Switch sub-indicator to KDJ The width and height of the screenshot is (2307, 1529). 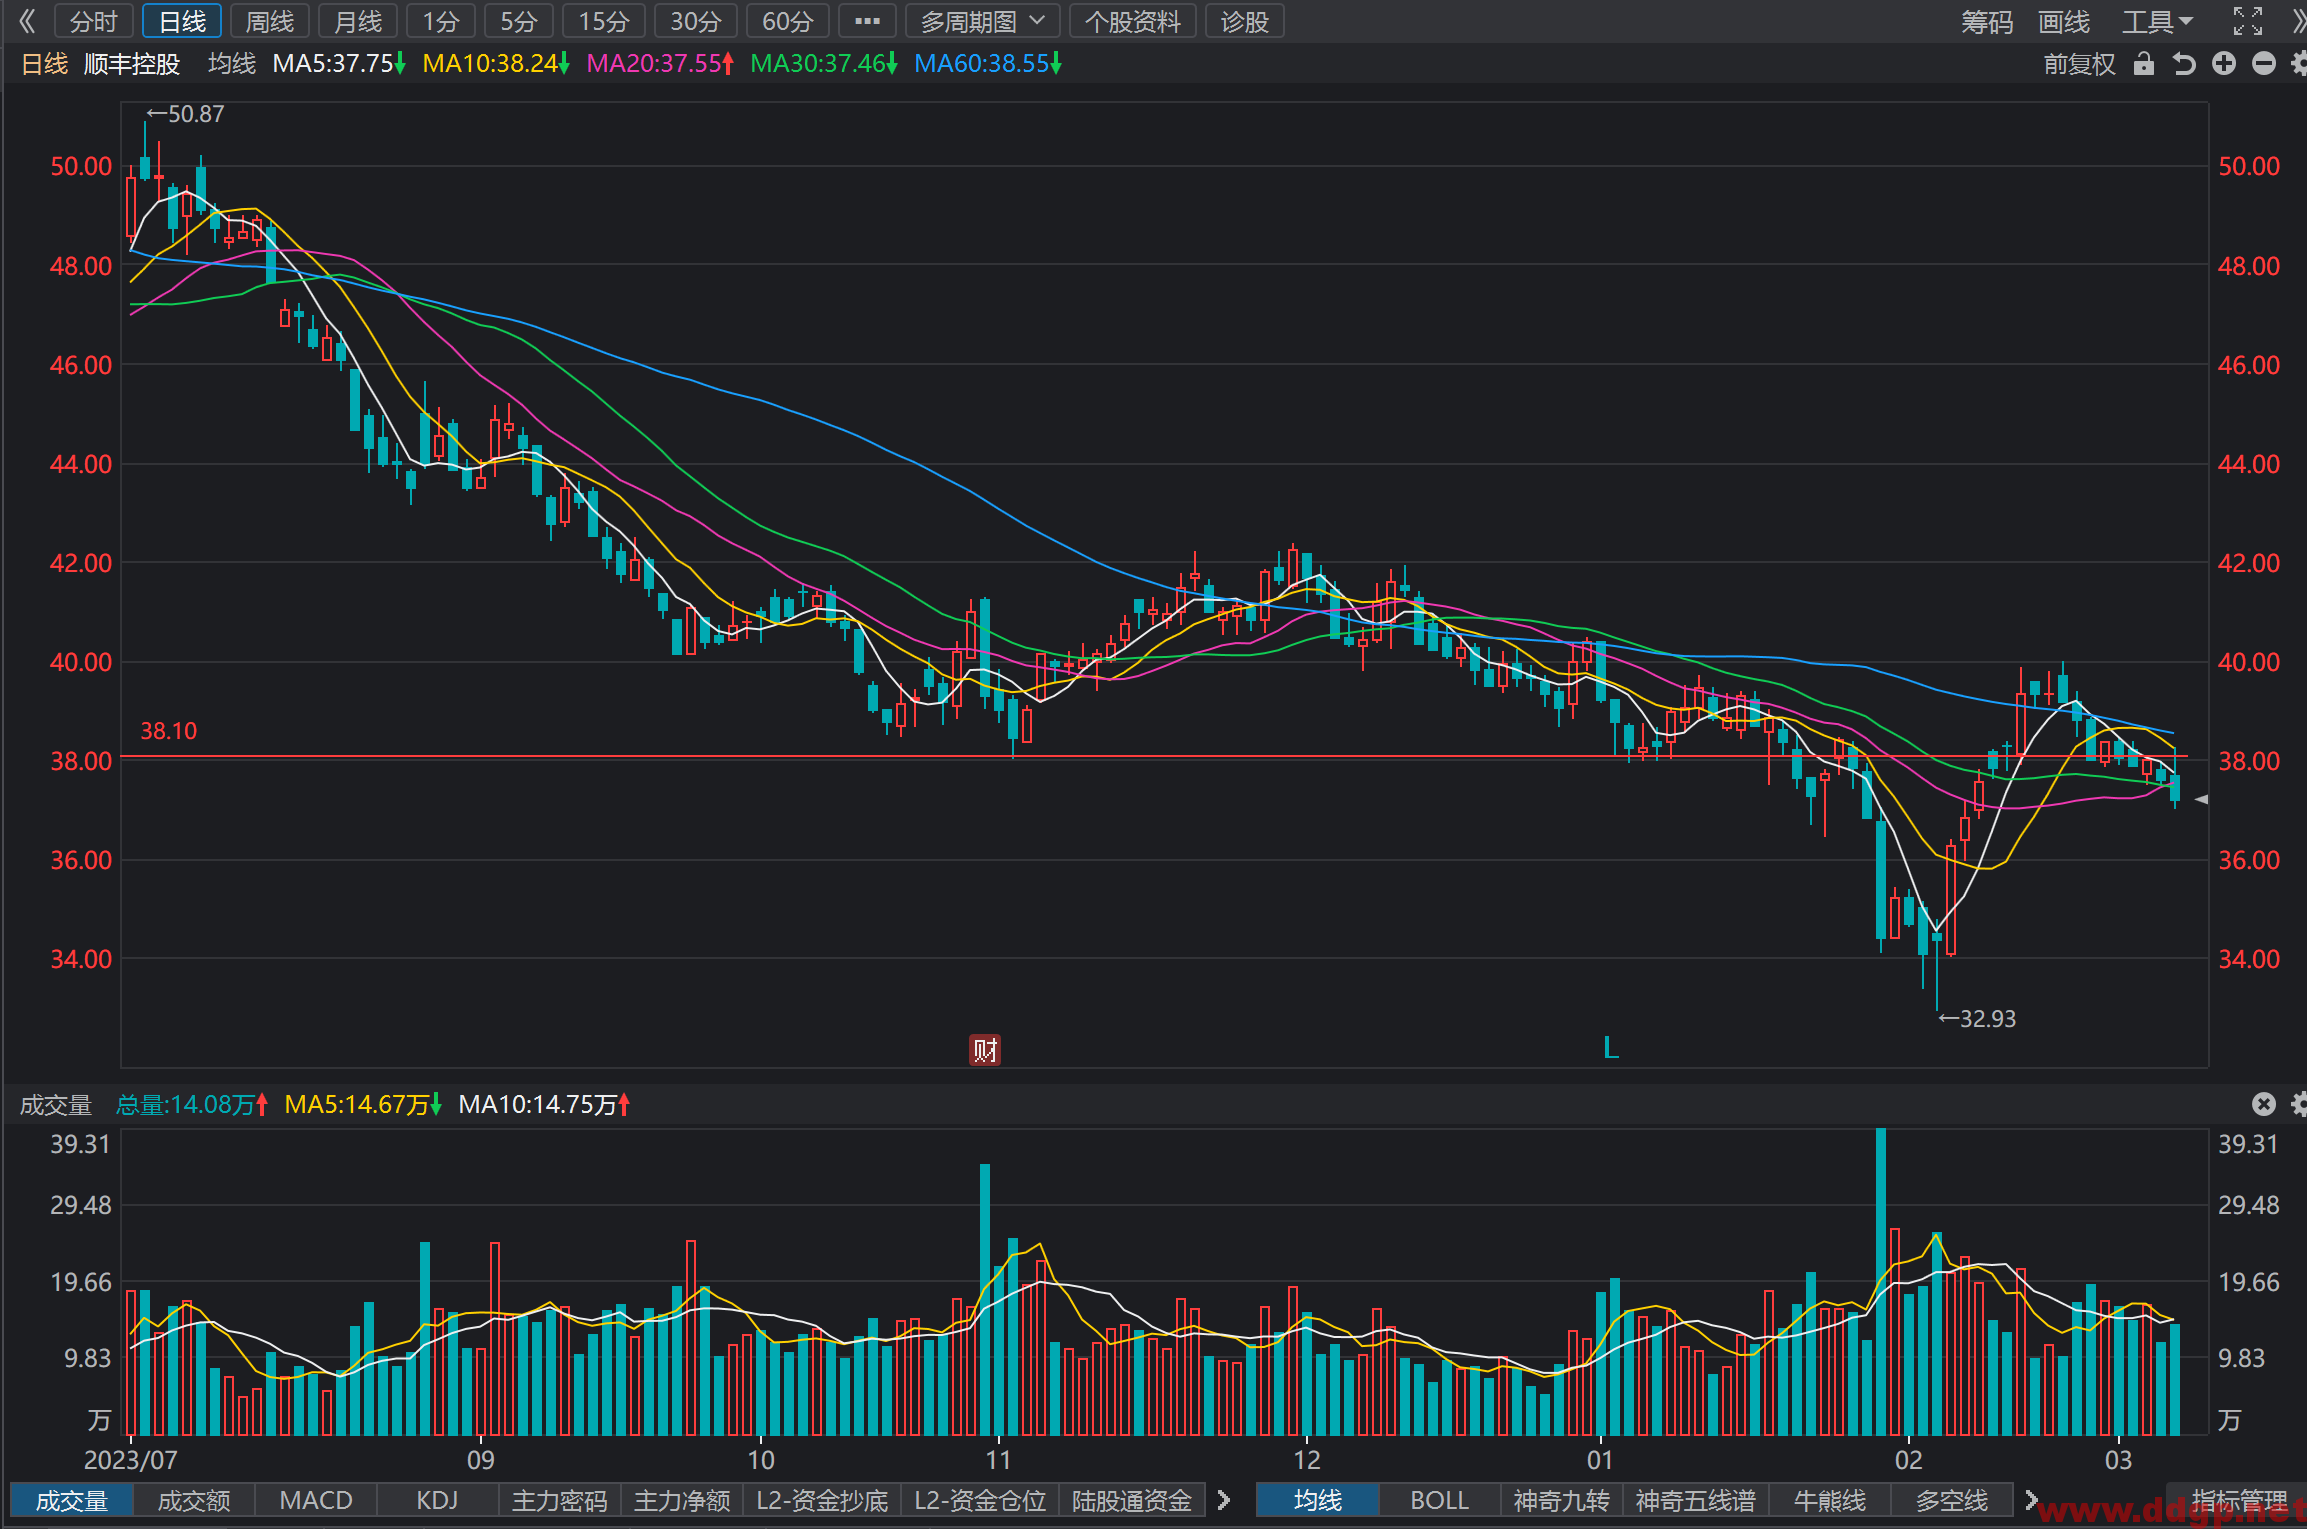pyautogui.click(x=437, y=1500)
